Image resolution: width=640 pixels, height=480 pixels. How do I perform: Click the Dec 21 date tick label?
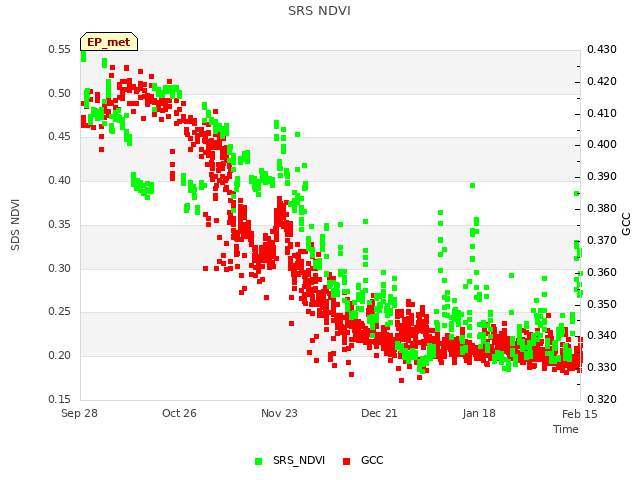(379, 413)
